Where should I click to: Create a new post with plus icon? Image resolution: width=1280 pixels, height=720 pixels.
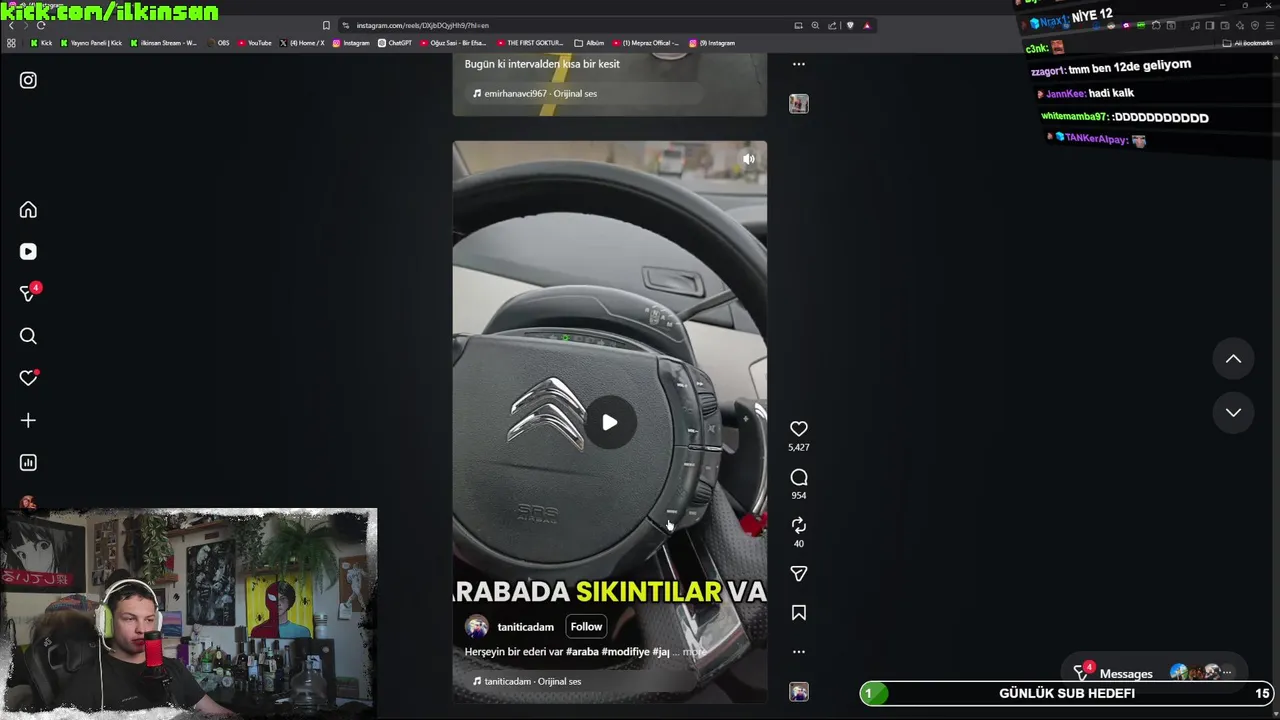(x=28, y=420)
